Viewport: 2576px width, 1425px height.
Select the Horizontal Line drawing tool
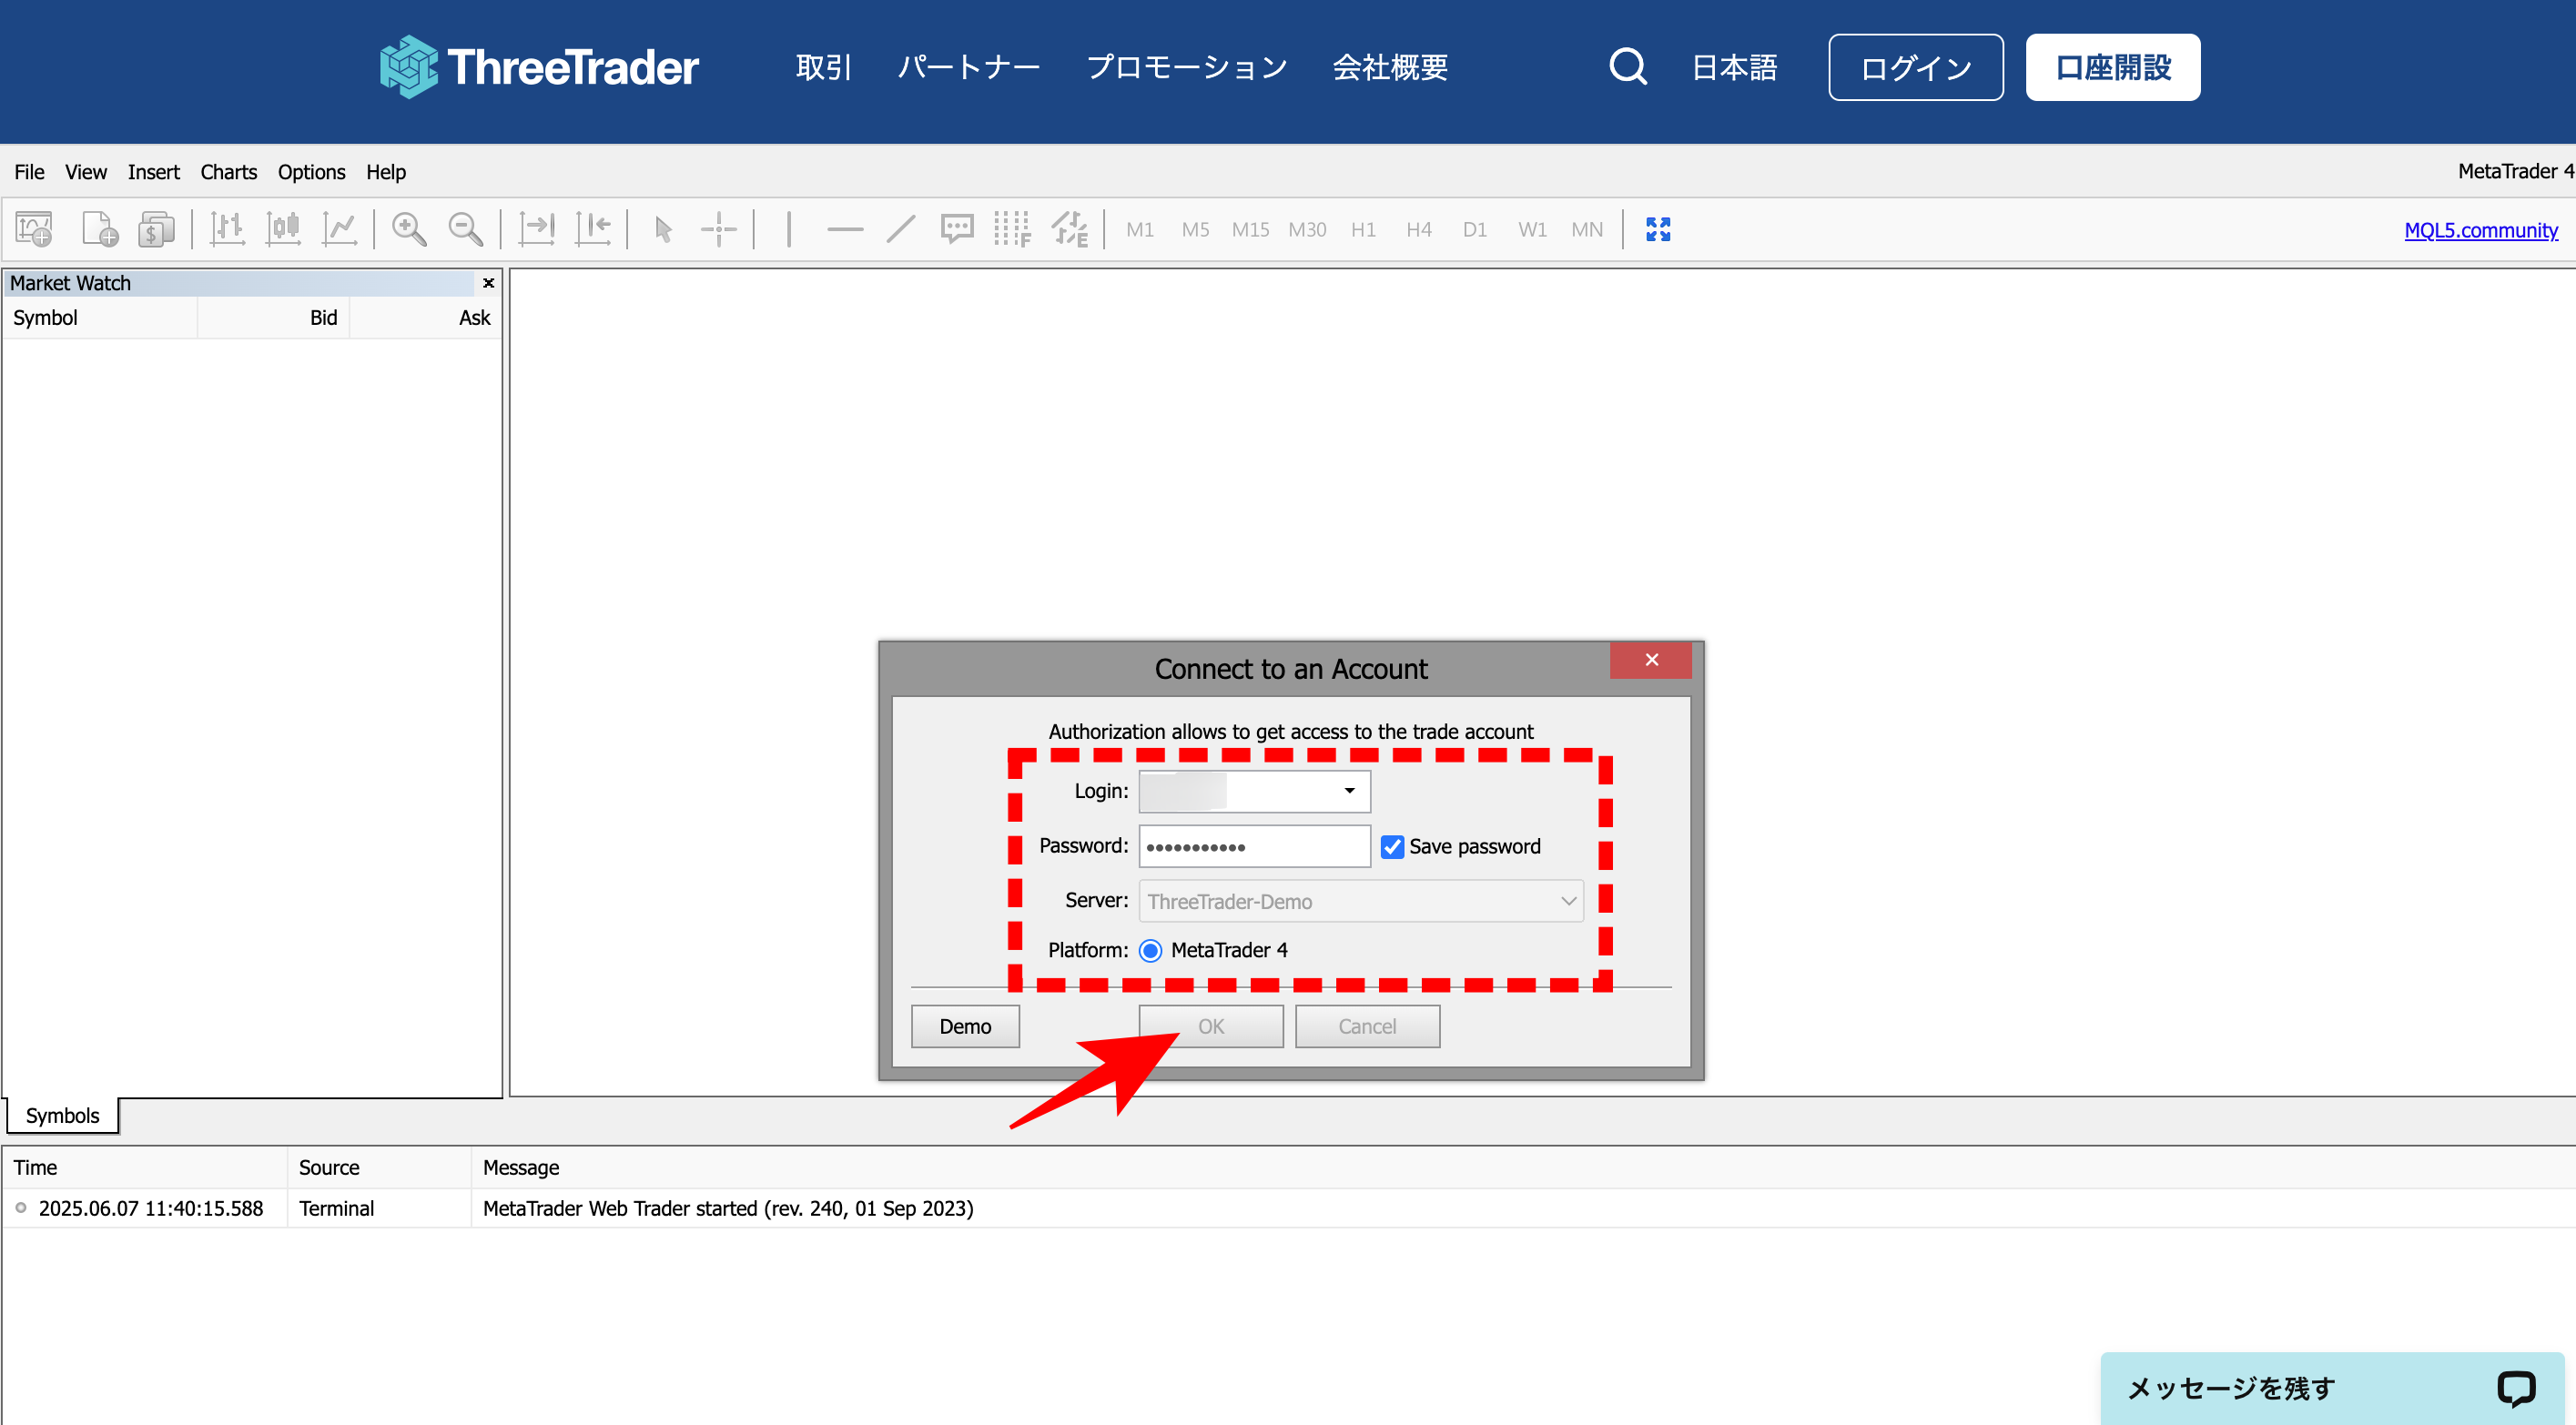click(845, 229)
